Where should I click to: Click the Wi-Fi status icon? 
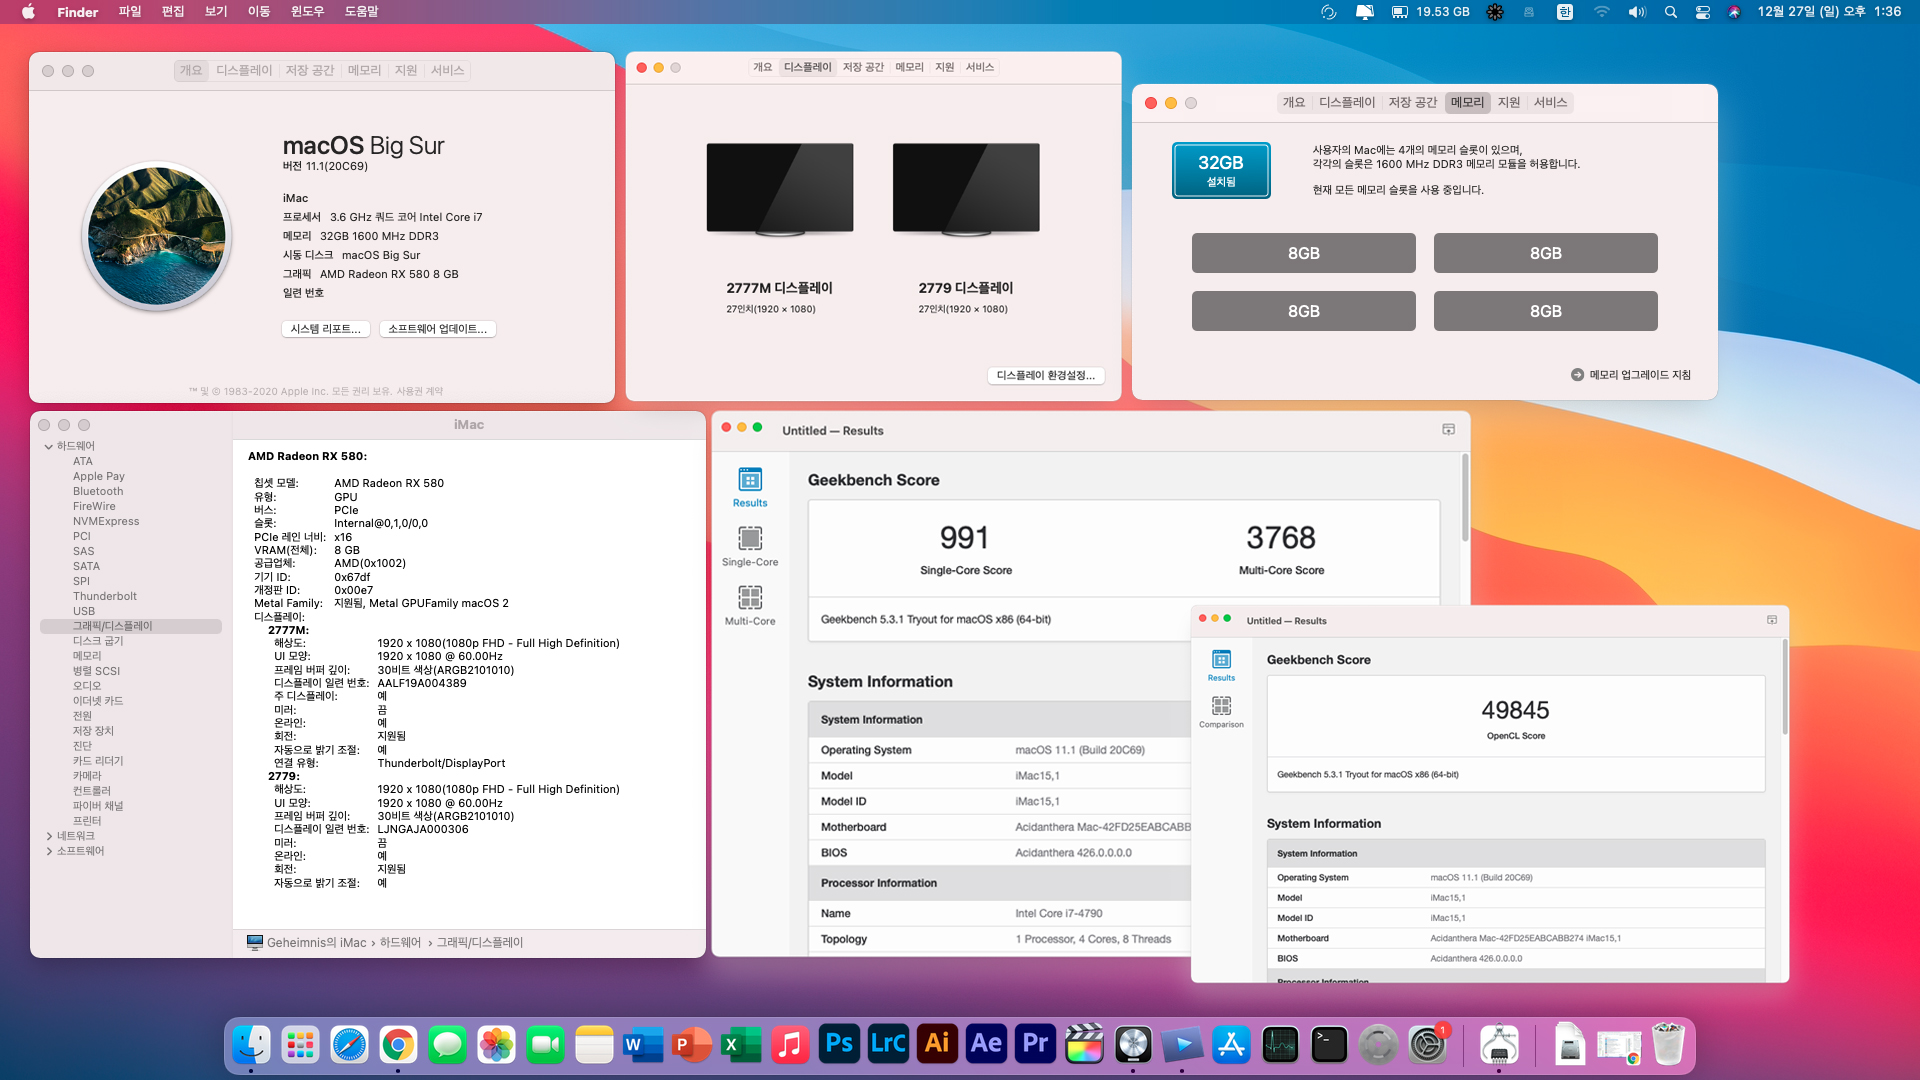pyautogui.click(x=1601, y=12)
